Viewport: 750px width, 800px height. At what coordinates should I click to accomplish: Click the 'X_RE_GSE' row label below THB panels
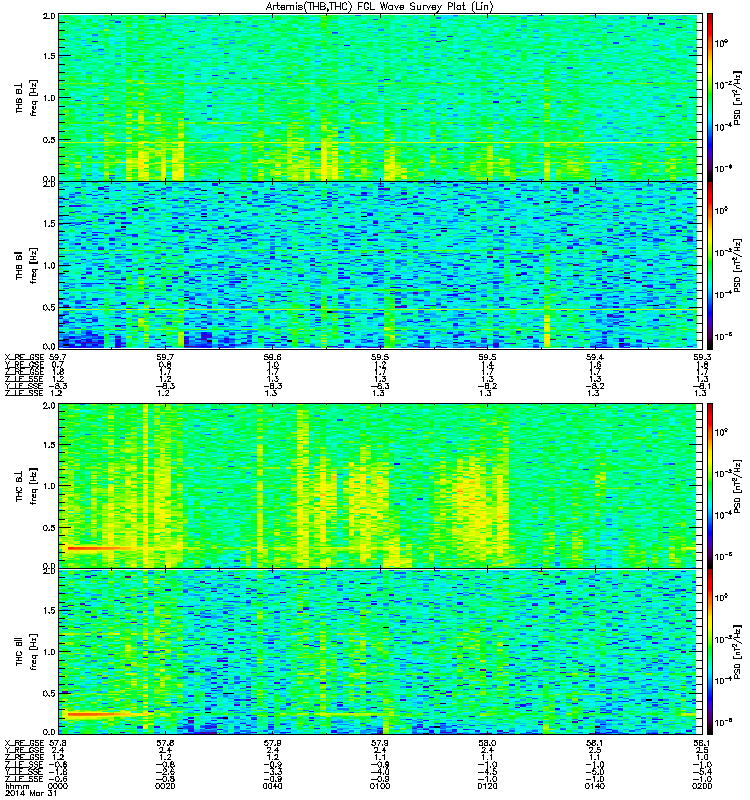point(24,357)
